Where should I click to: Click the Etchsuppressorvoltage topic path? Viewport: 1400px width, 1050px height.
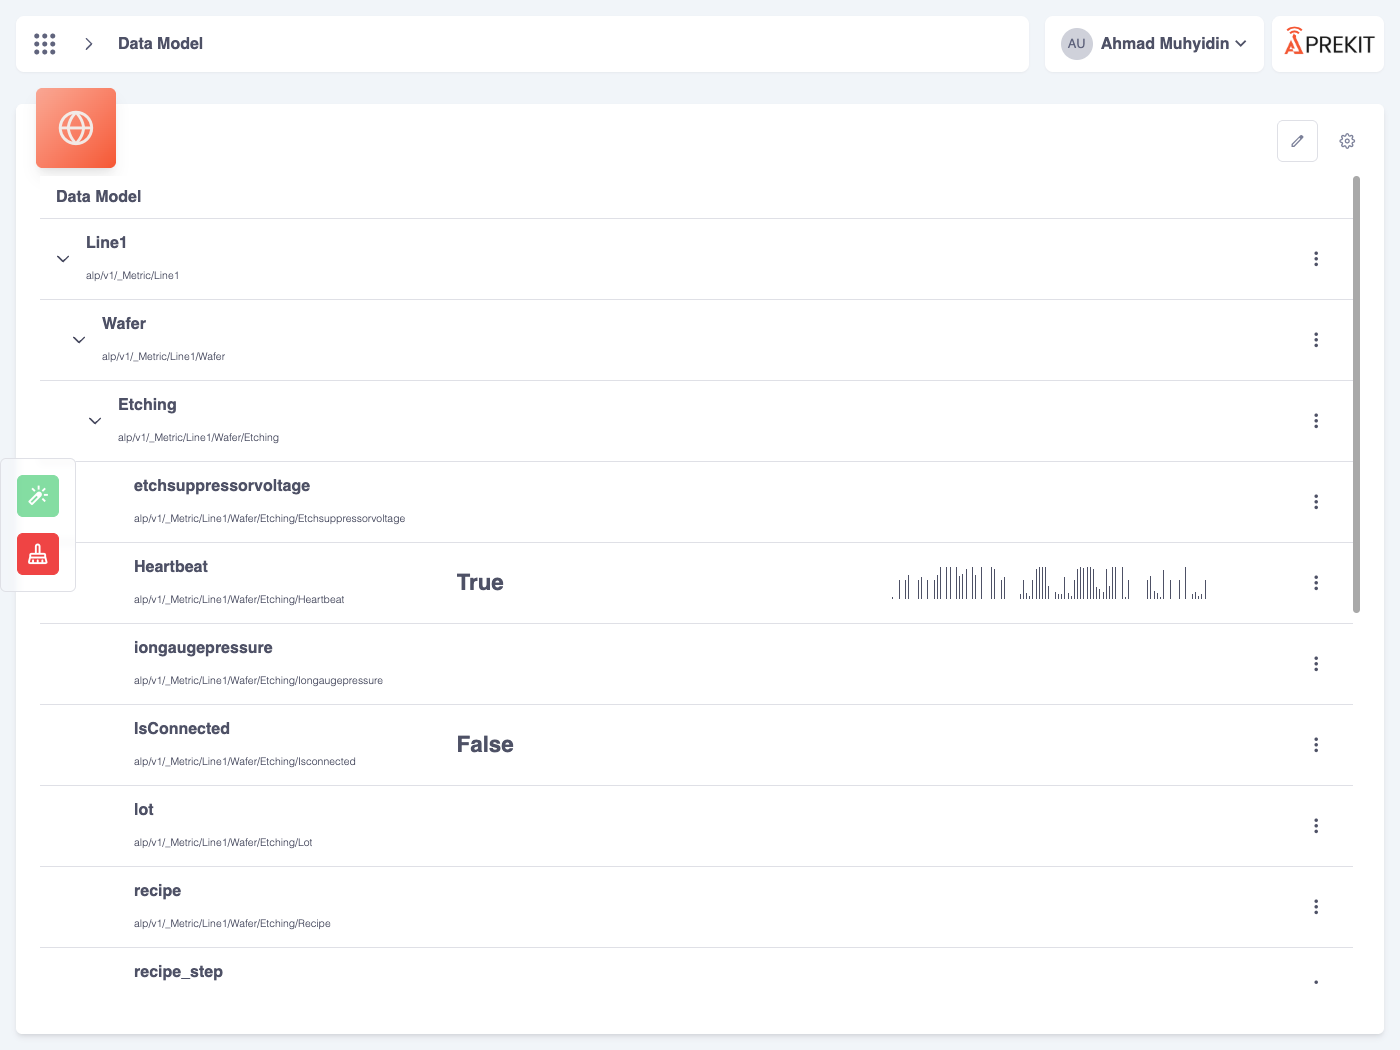270,519
